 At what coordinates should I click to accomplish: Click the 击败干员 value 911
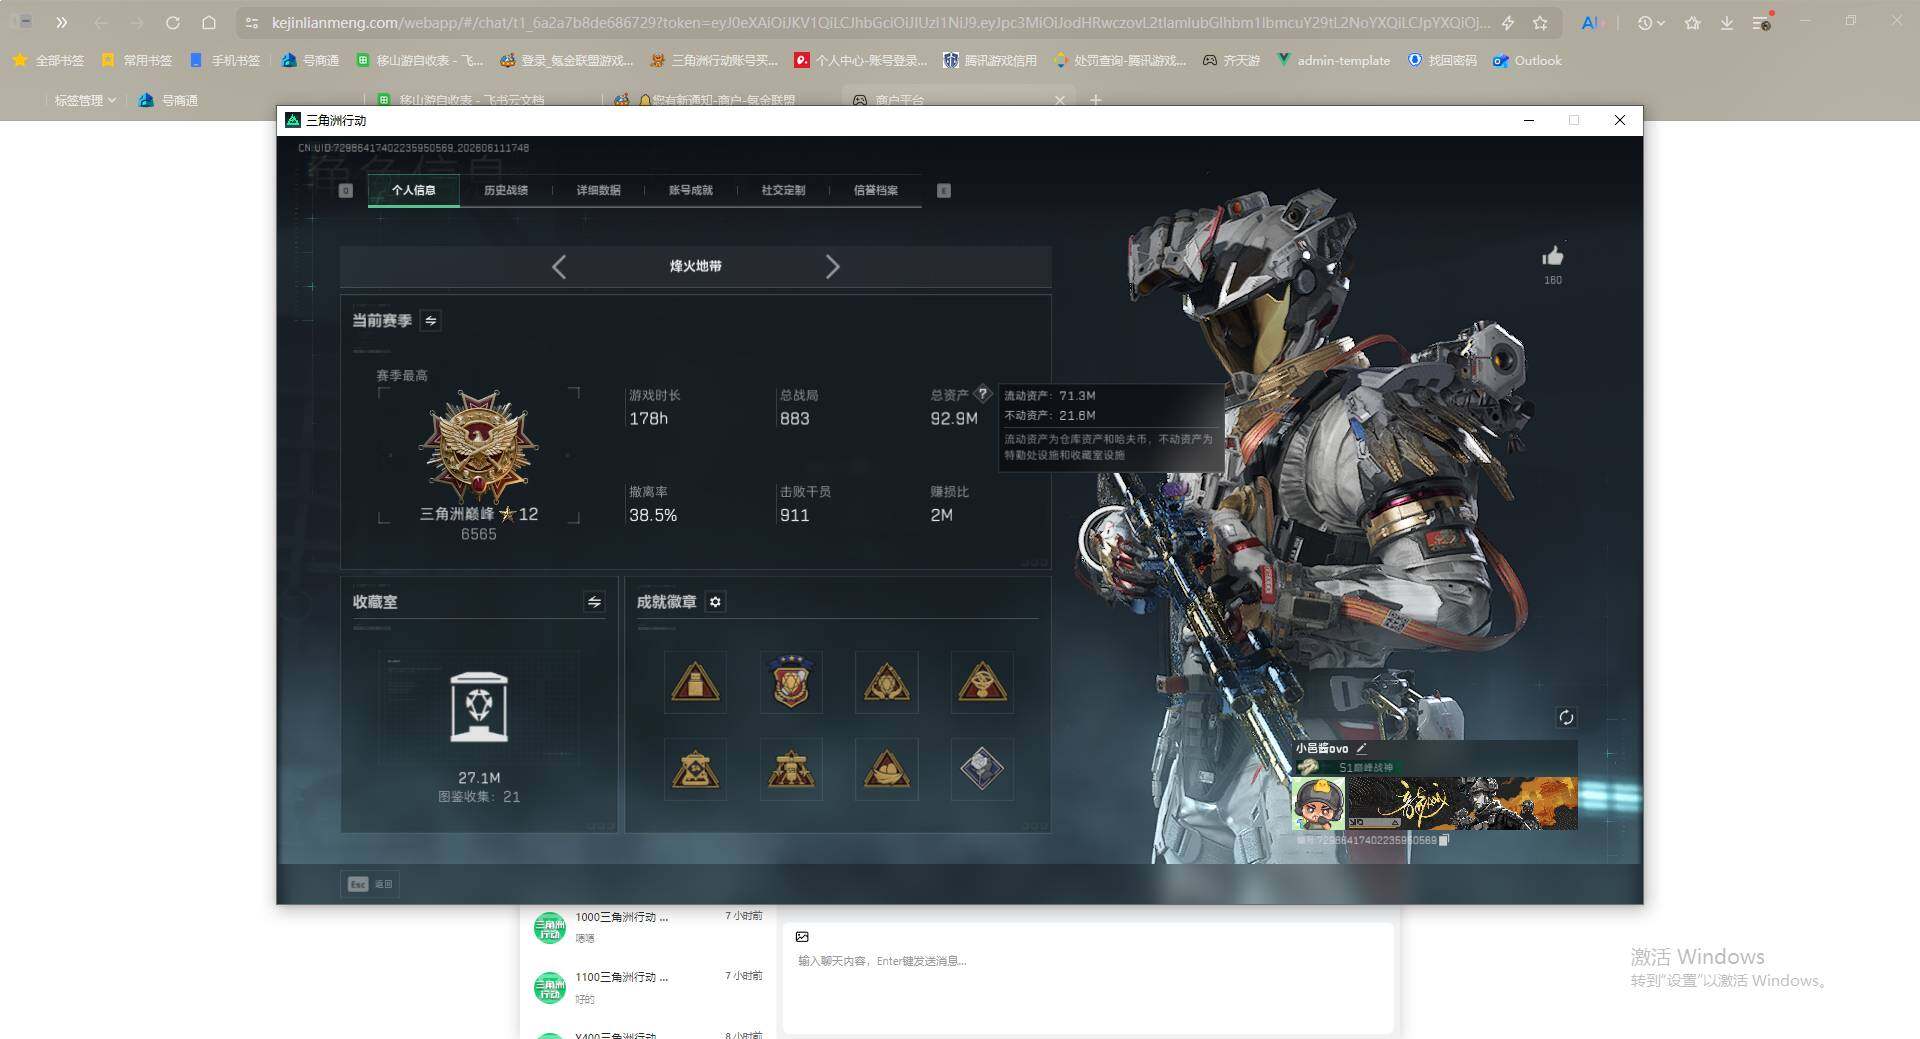(x=795, y=516)
